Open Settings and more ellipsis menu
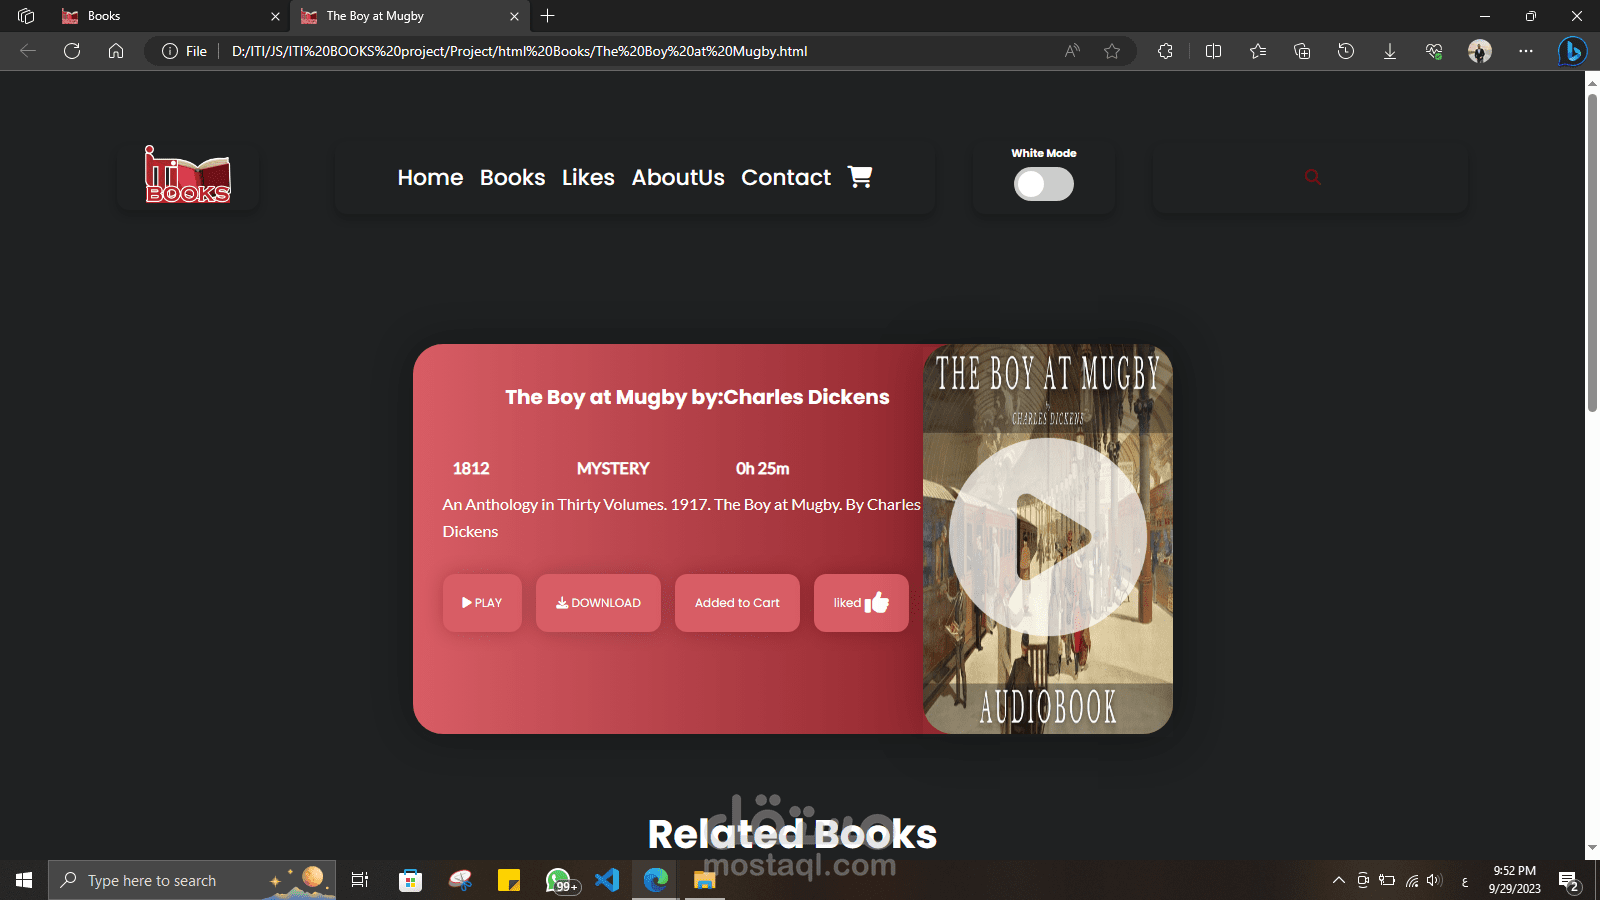The image size is (1600, 900). (1526, 51)
